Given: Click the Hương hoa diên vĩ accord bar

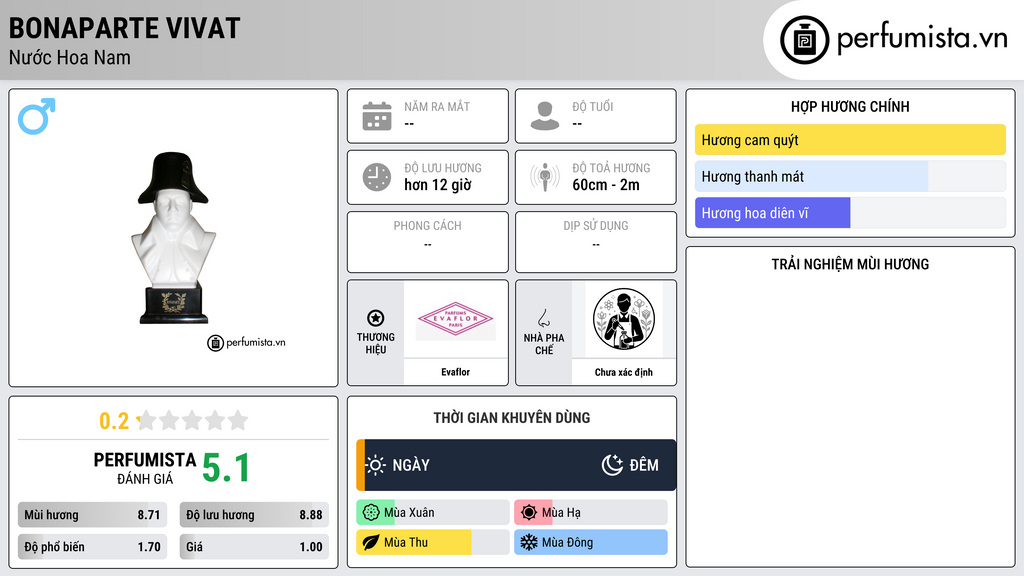Looking at the screenshot, I should coord(850,213).
